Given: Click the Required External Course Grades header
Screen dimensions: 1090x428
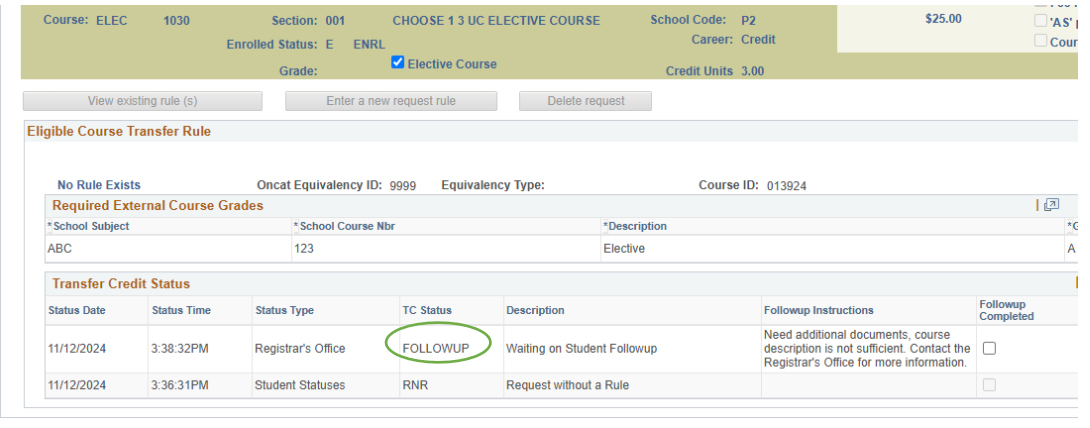Looking at the screenshot, I should click(158, 205).
